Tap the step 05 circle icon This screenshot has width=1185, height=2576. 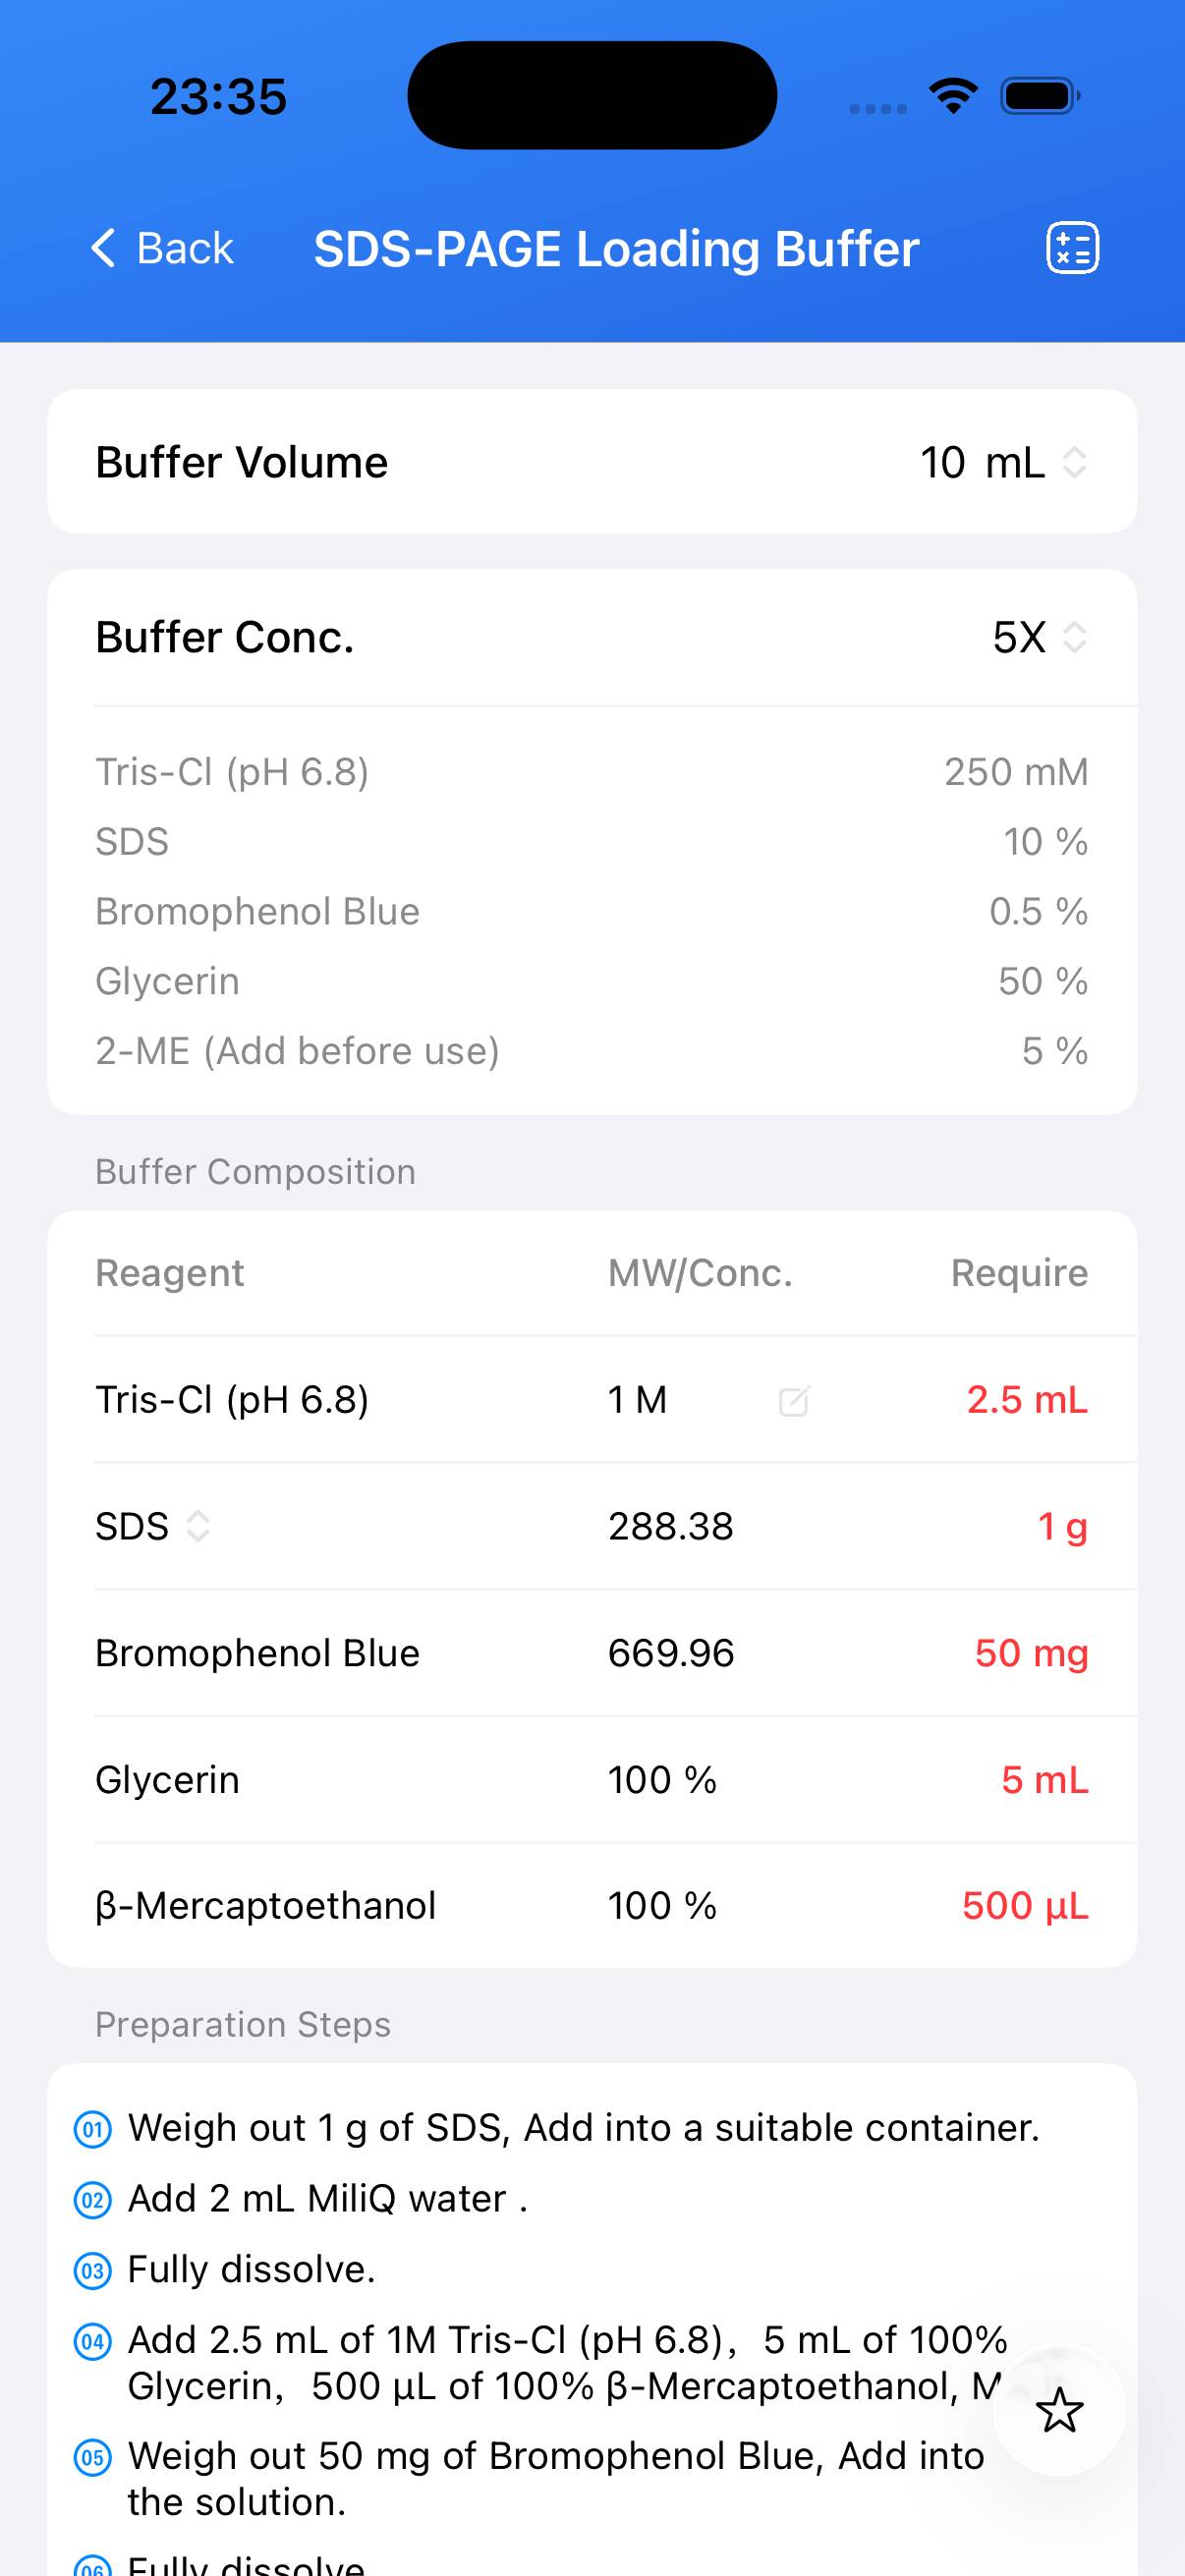pyautogui.click(x=93, y=2457)
